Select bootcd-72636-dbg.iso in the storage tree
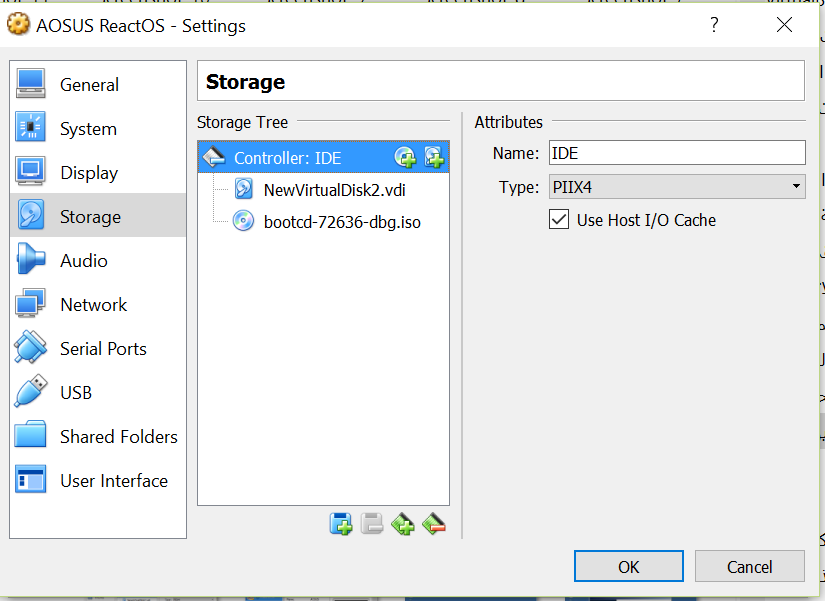The height and width of the screenshot is (601, 825). (x=341, y=222)
